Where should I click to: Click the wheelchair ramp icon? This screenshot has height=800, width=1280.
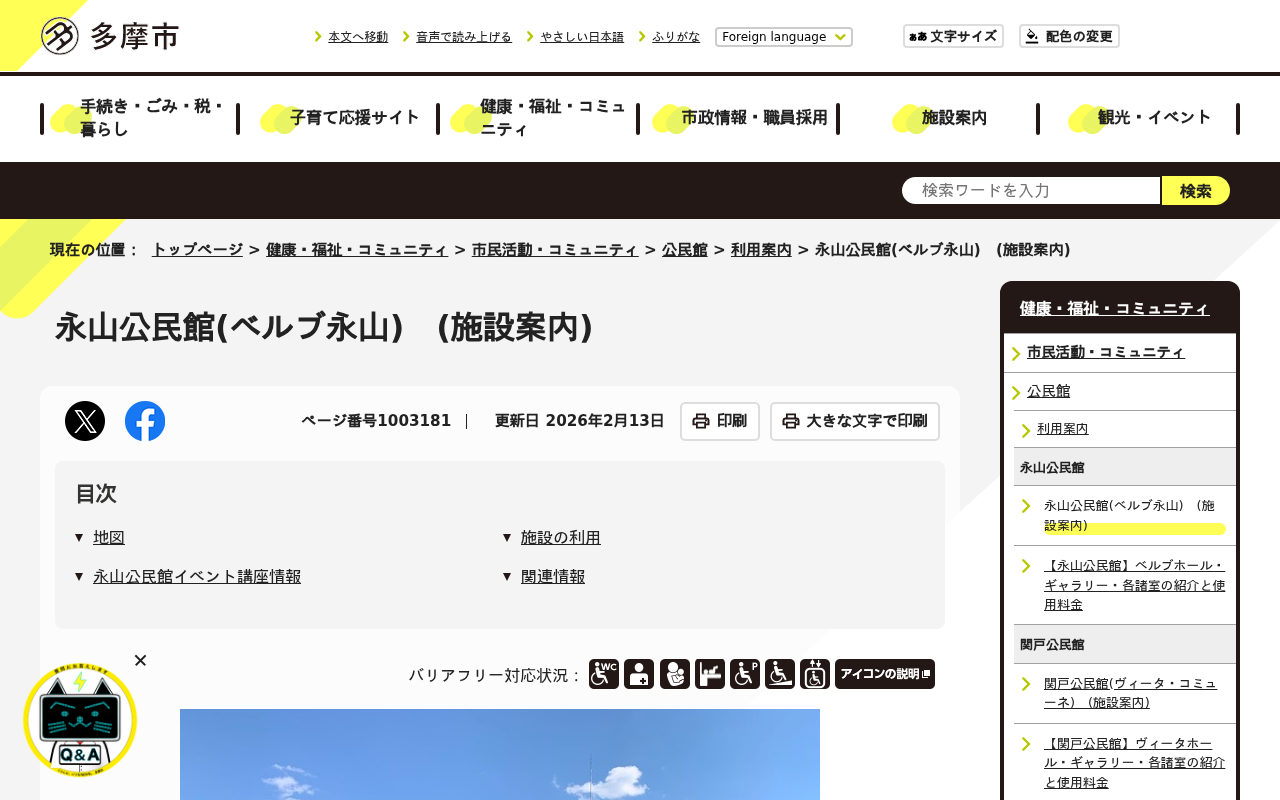pos(780,674)
